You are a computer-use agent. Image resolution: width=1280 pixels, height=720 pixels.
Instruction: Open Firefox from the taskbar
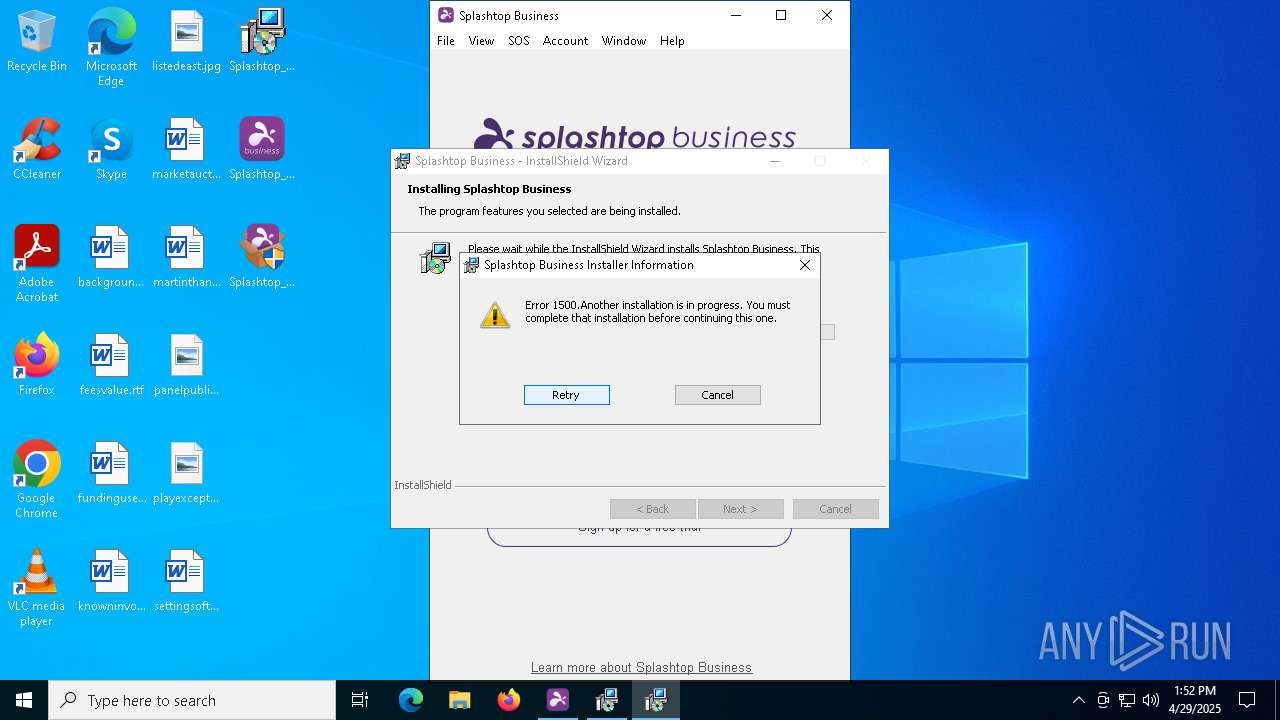click(509, 700)
